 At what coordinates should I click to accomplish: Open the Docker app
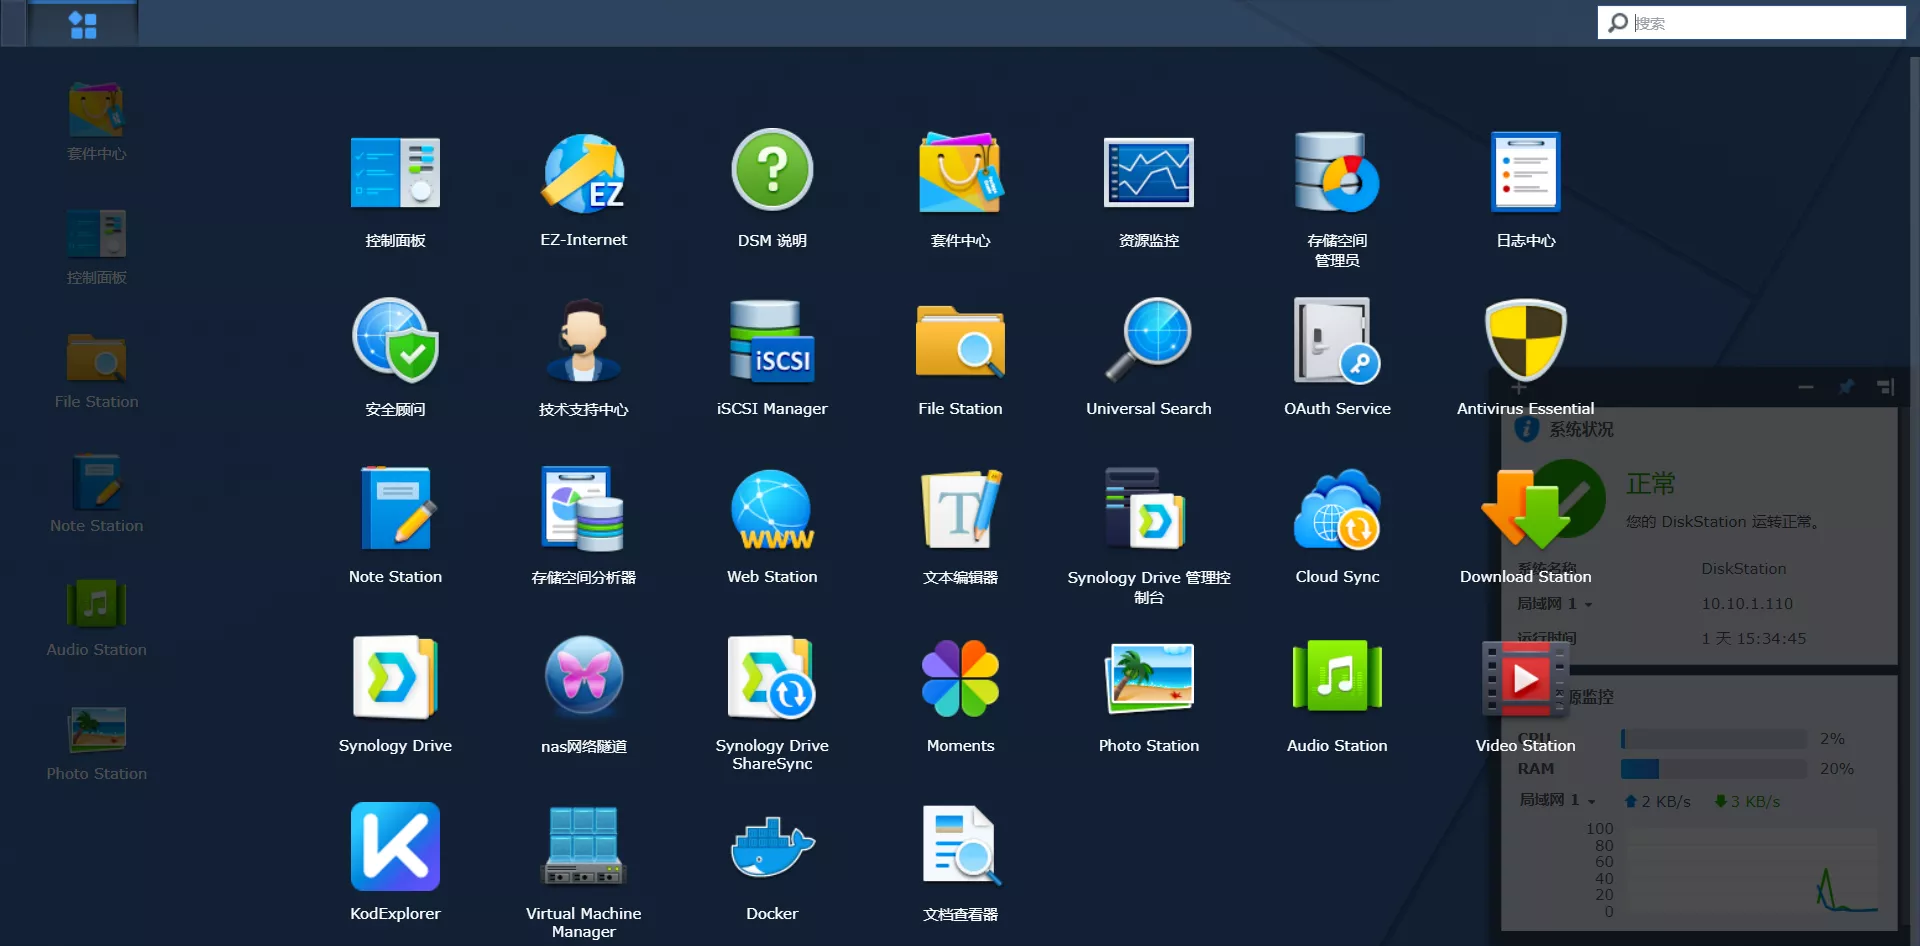tap(771, 848)
